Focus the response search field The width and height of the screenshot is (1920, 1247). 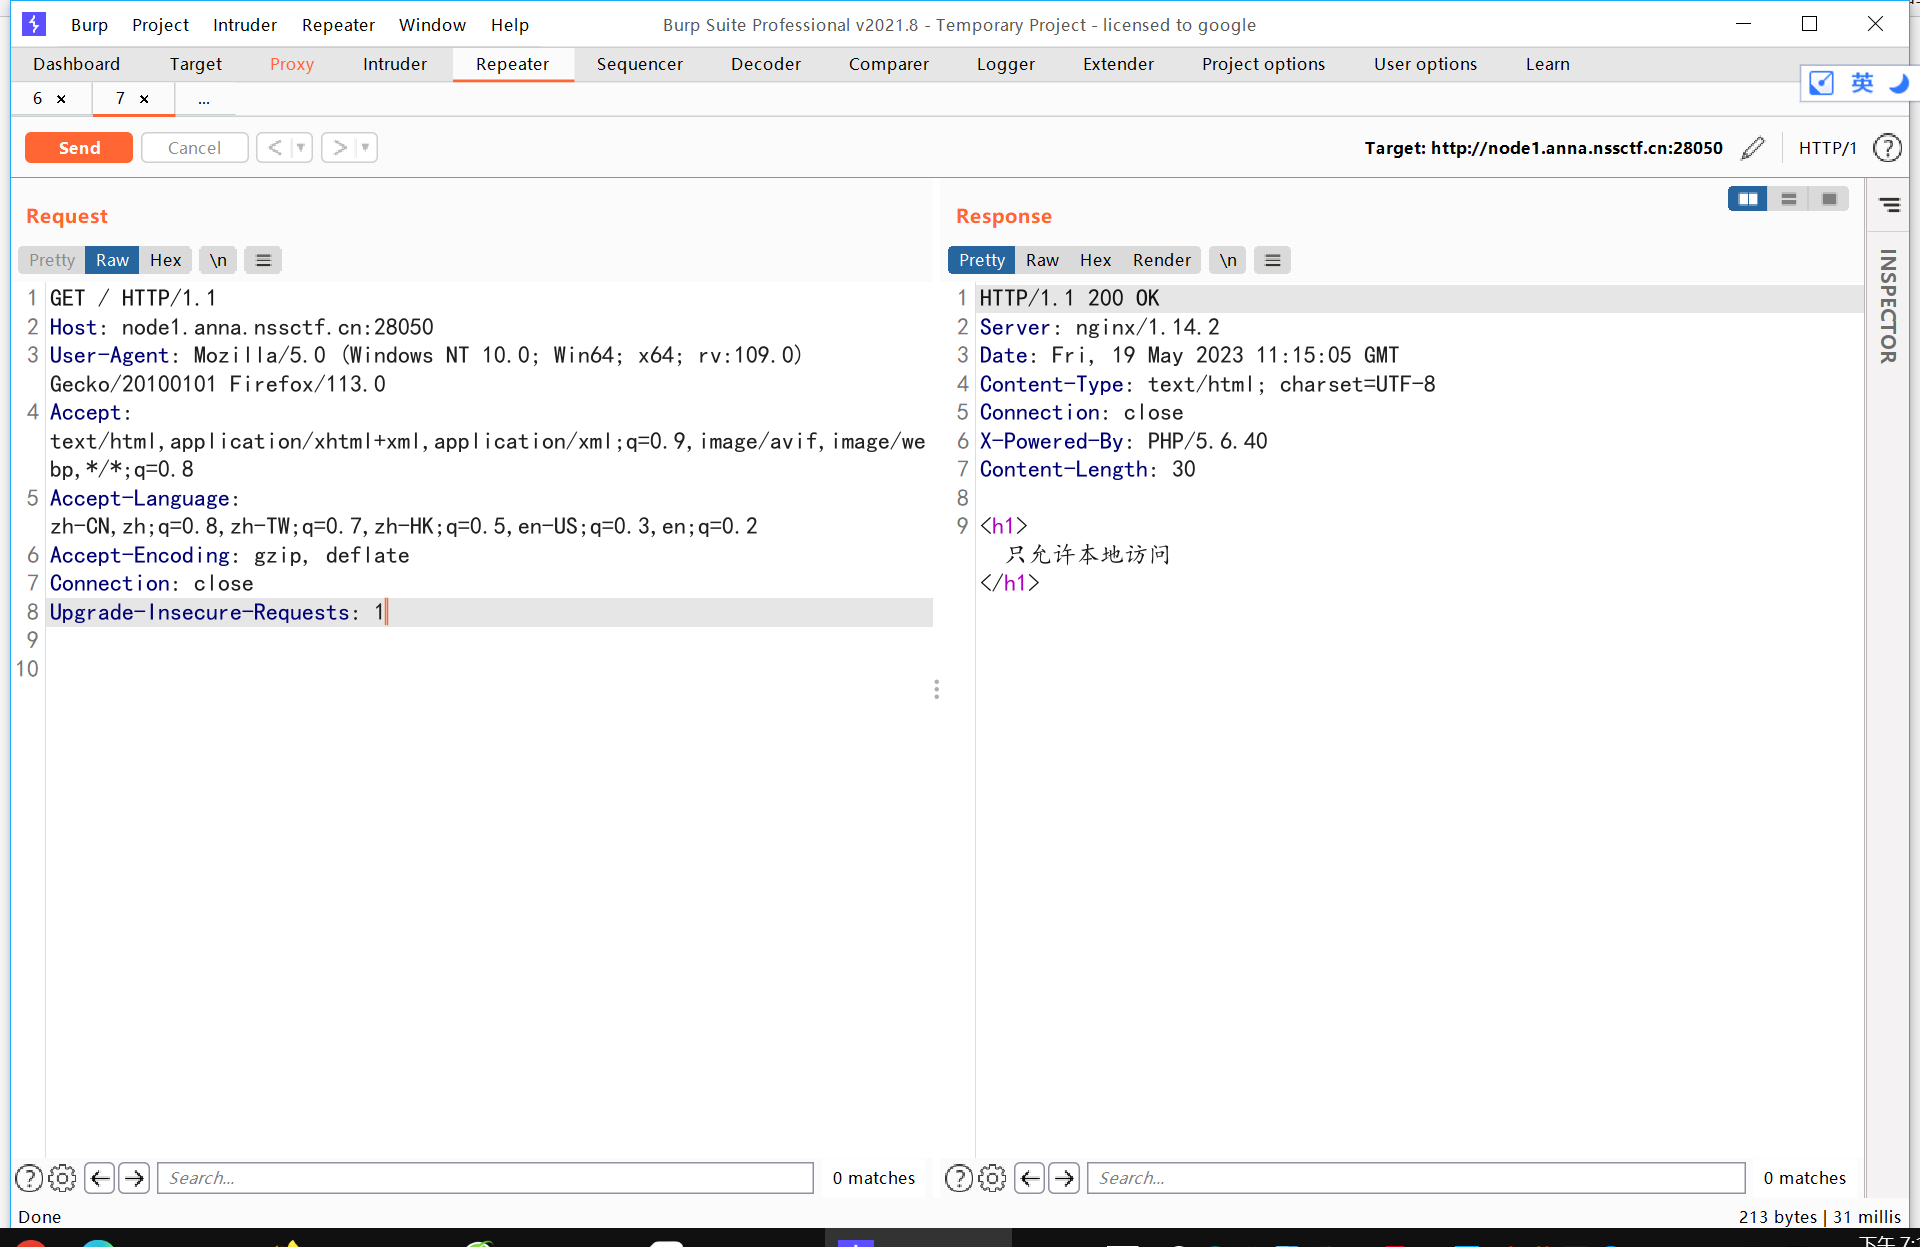click(1416, 1178)
